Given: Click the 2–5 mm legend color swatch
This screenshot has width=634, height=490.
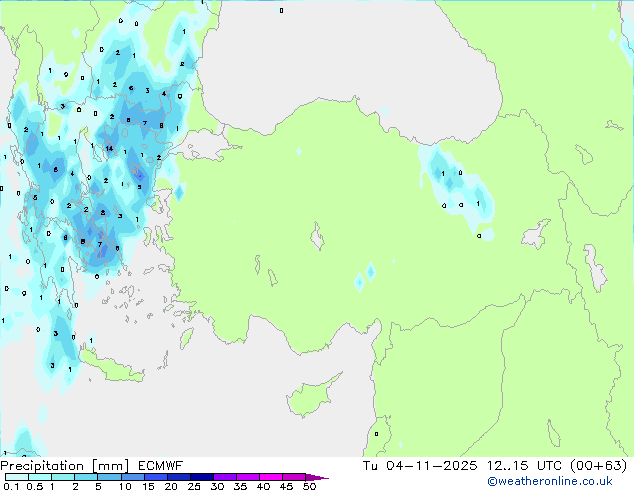Looking at the screenshot, I should pos(86,477).
